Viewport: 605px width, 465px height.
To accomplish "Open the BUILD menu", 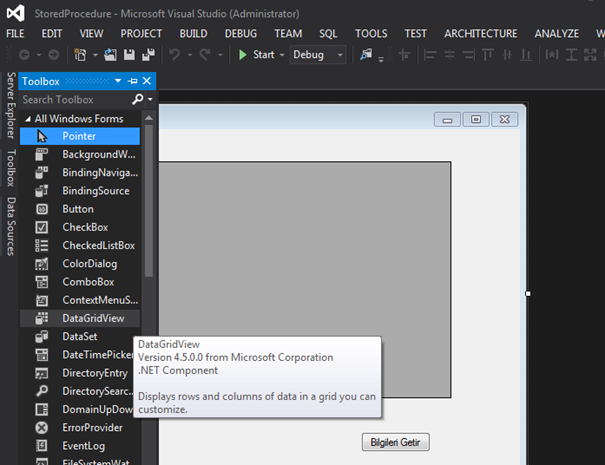I will (193, 34).
